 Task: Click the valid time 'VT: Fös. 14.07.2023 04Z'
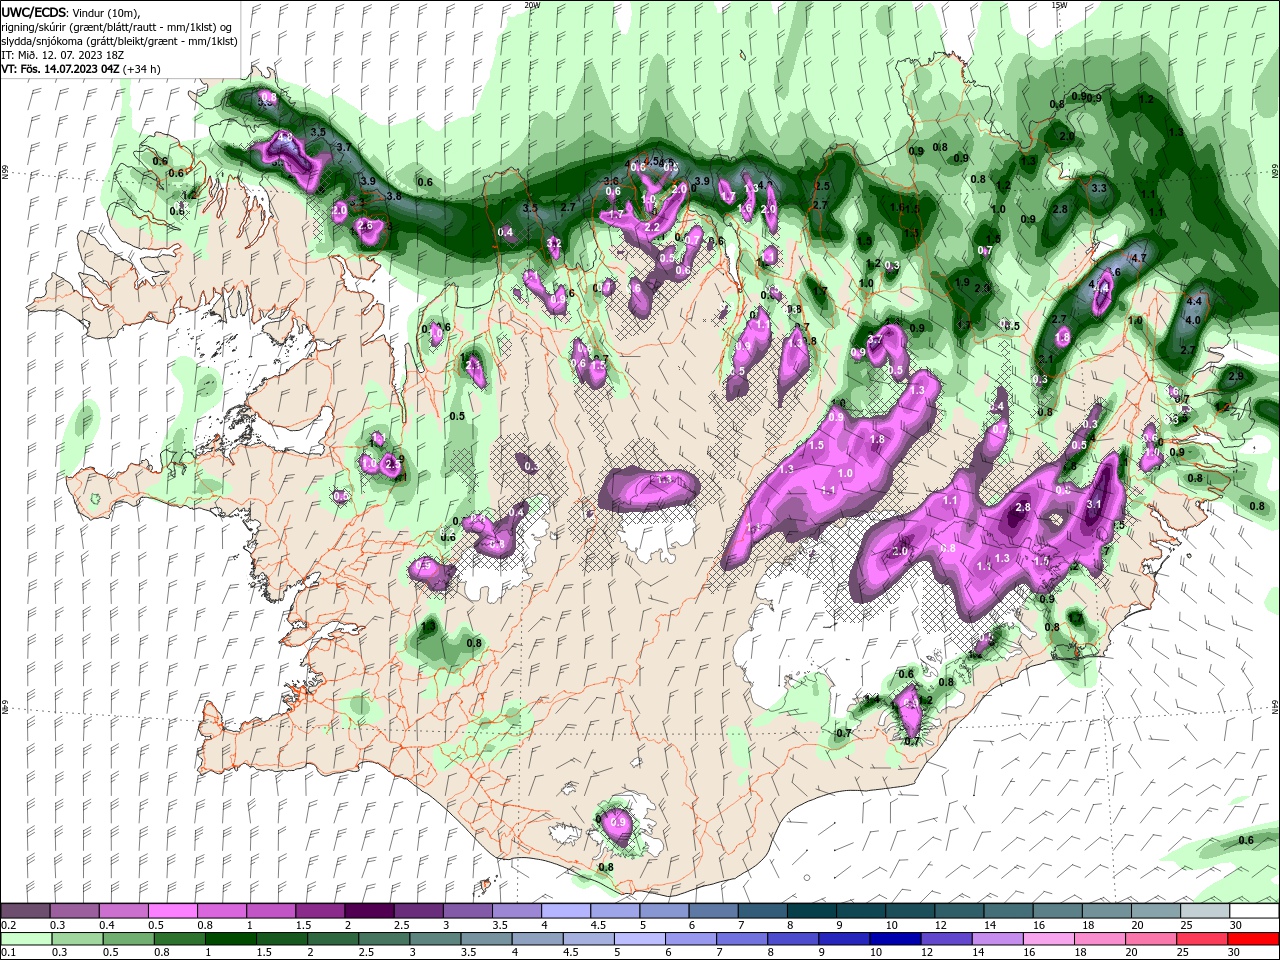(x=61, y=69)
